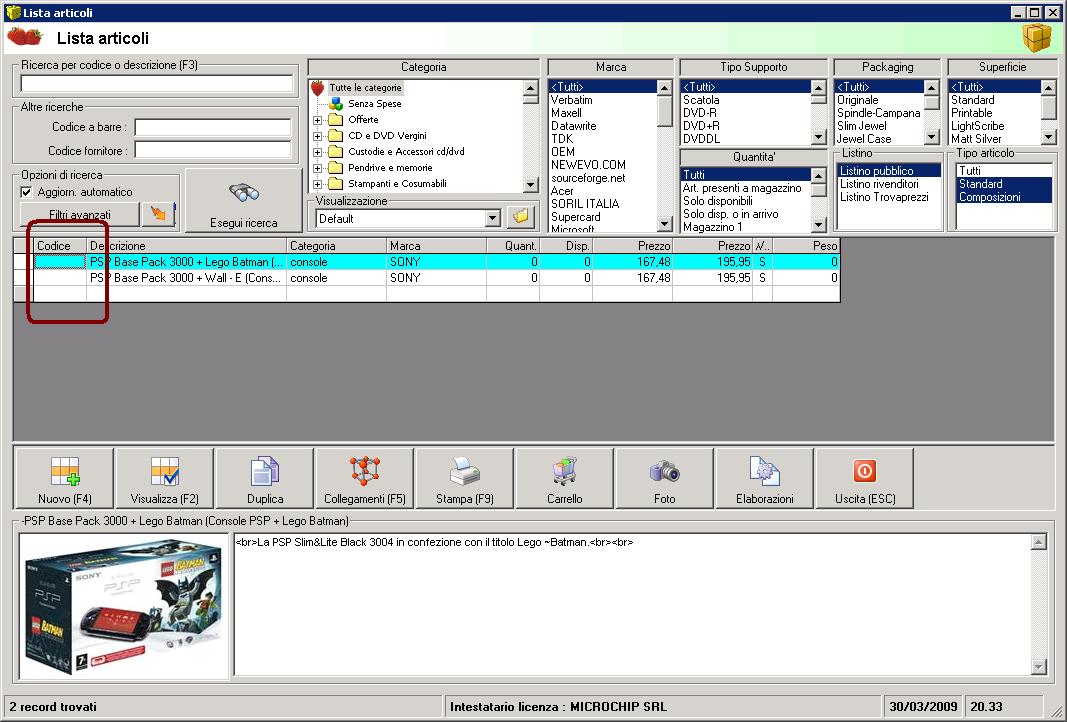
Task: Click the PSP Lego Batman product photo thumbnail
Action: [x=124, y=606]
